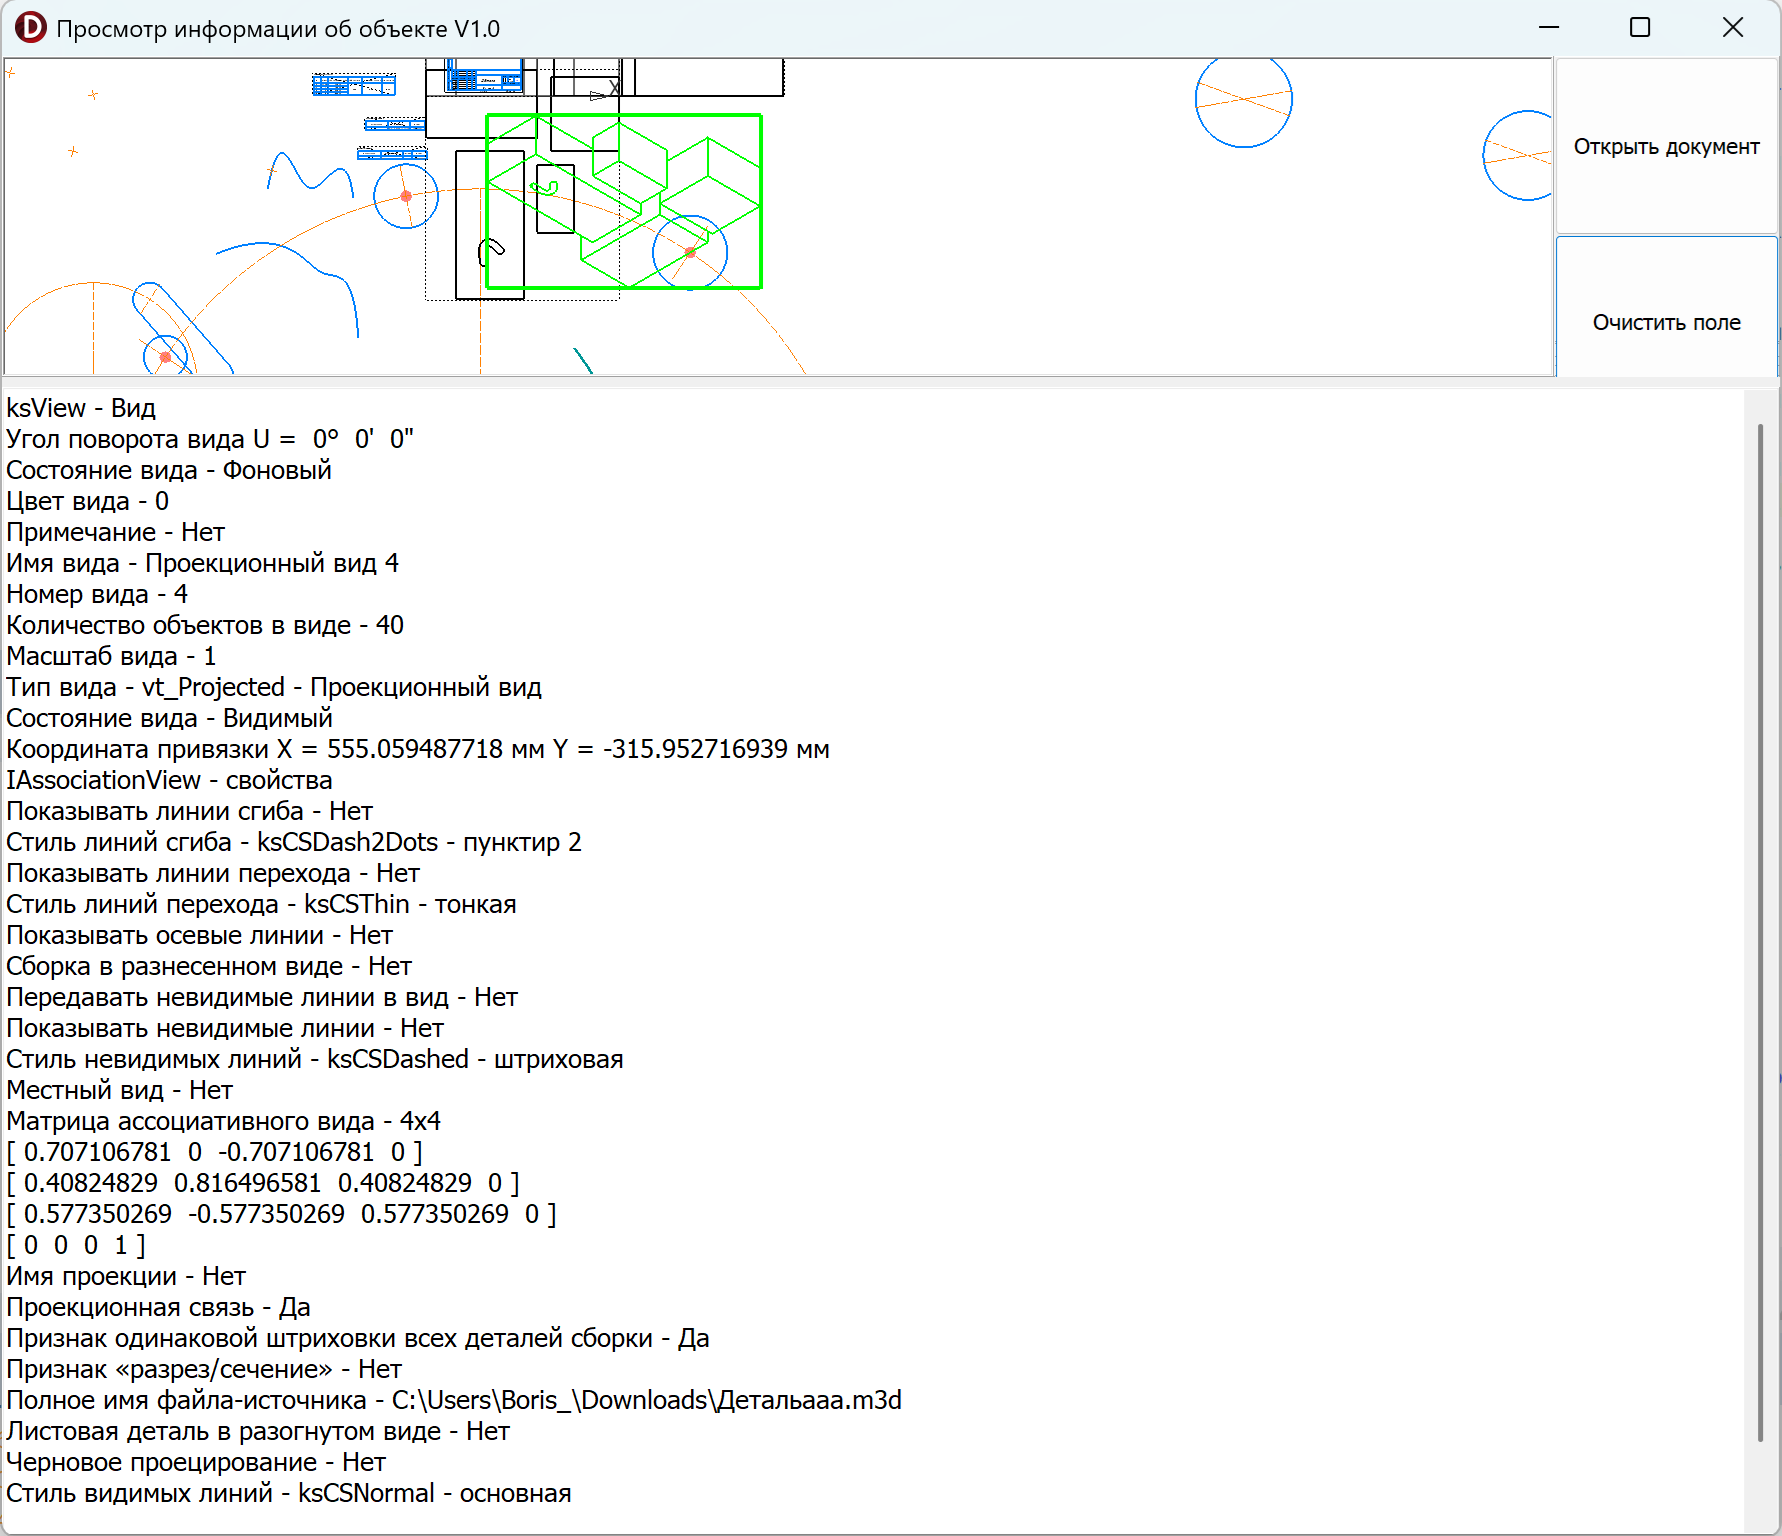
Task: Click the small blue circle left of green view
Action: pos(406,196)
